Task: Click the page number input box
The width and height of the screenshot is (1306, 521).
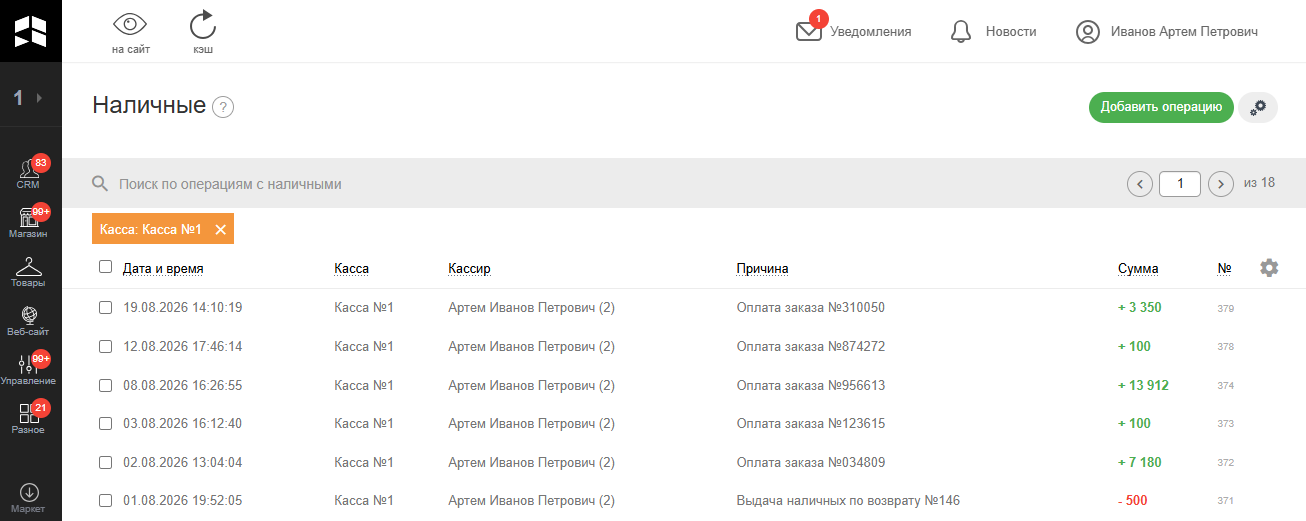Action: pyautogui.click(x=1180, y=184)
